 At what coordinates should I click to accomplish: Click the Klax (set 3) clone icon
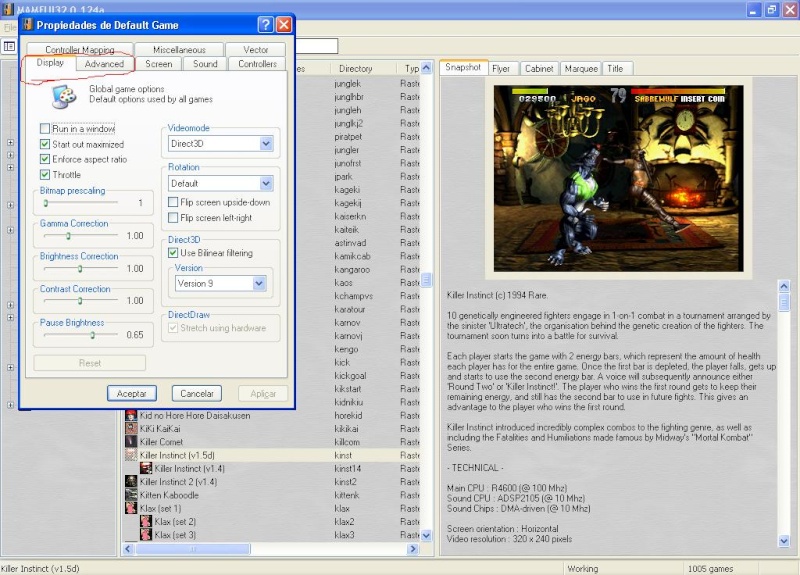146,535
